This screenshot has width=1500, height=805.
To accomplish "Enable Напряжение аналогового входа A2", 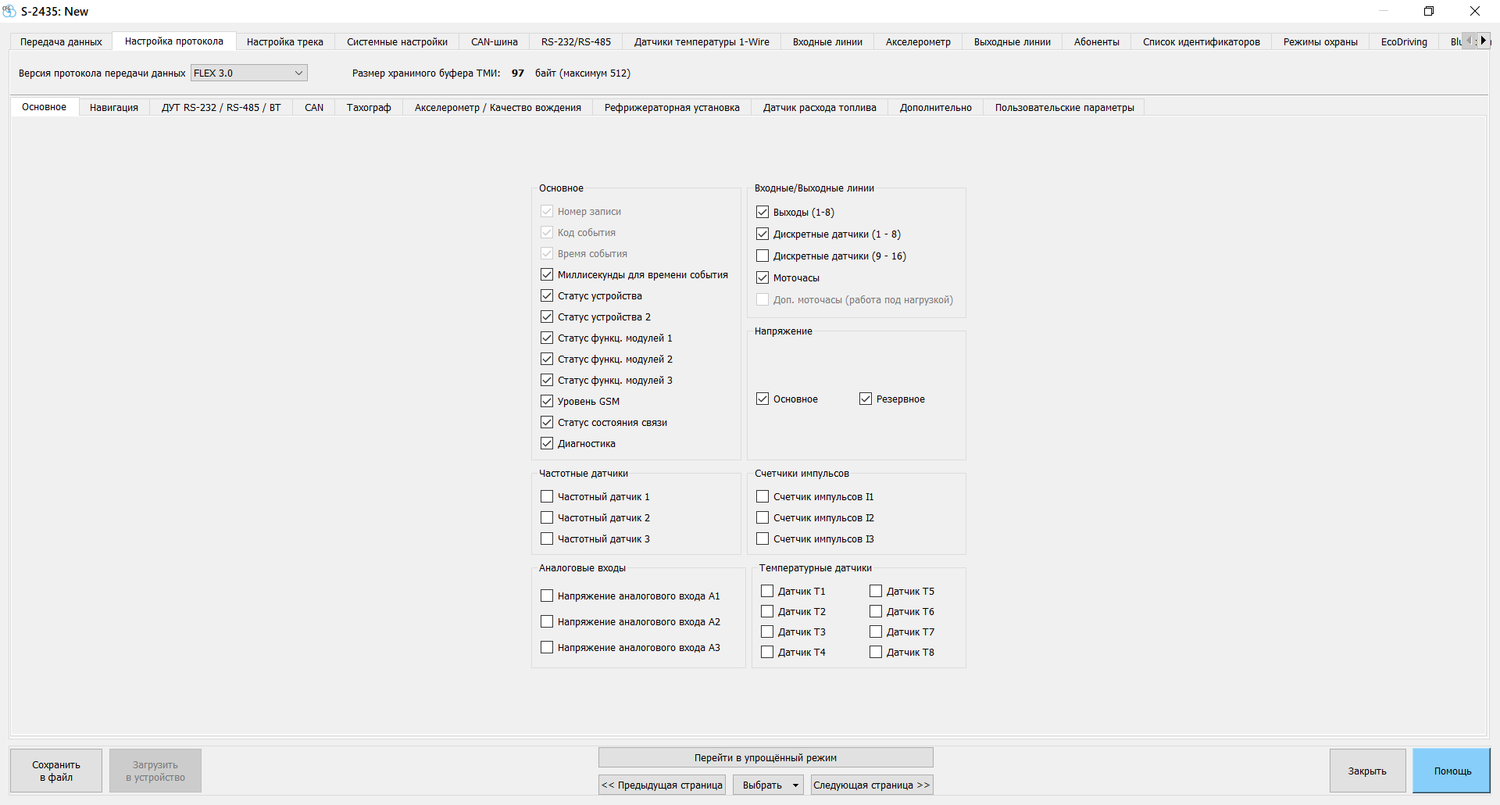I will click(x=546, y=622).
